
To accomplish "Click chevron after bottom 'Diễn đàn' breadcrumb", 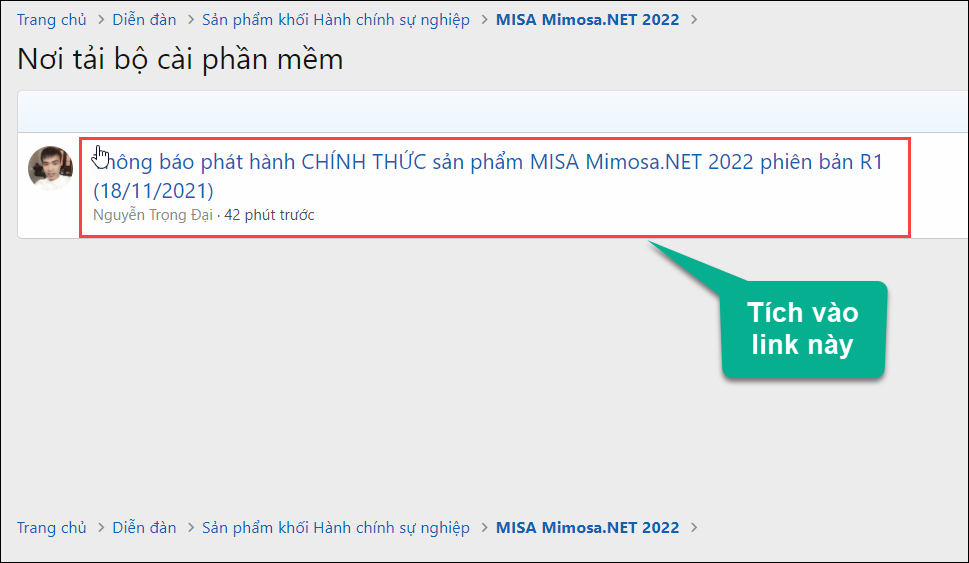I will pos(191,528).
